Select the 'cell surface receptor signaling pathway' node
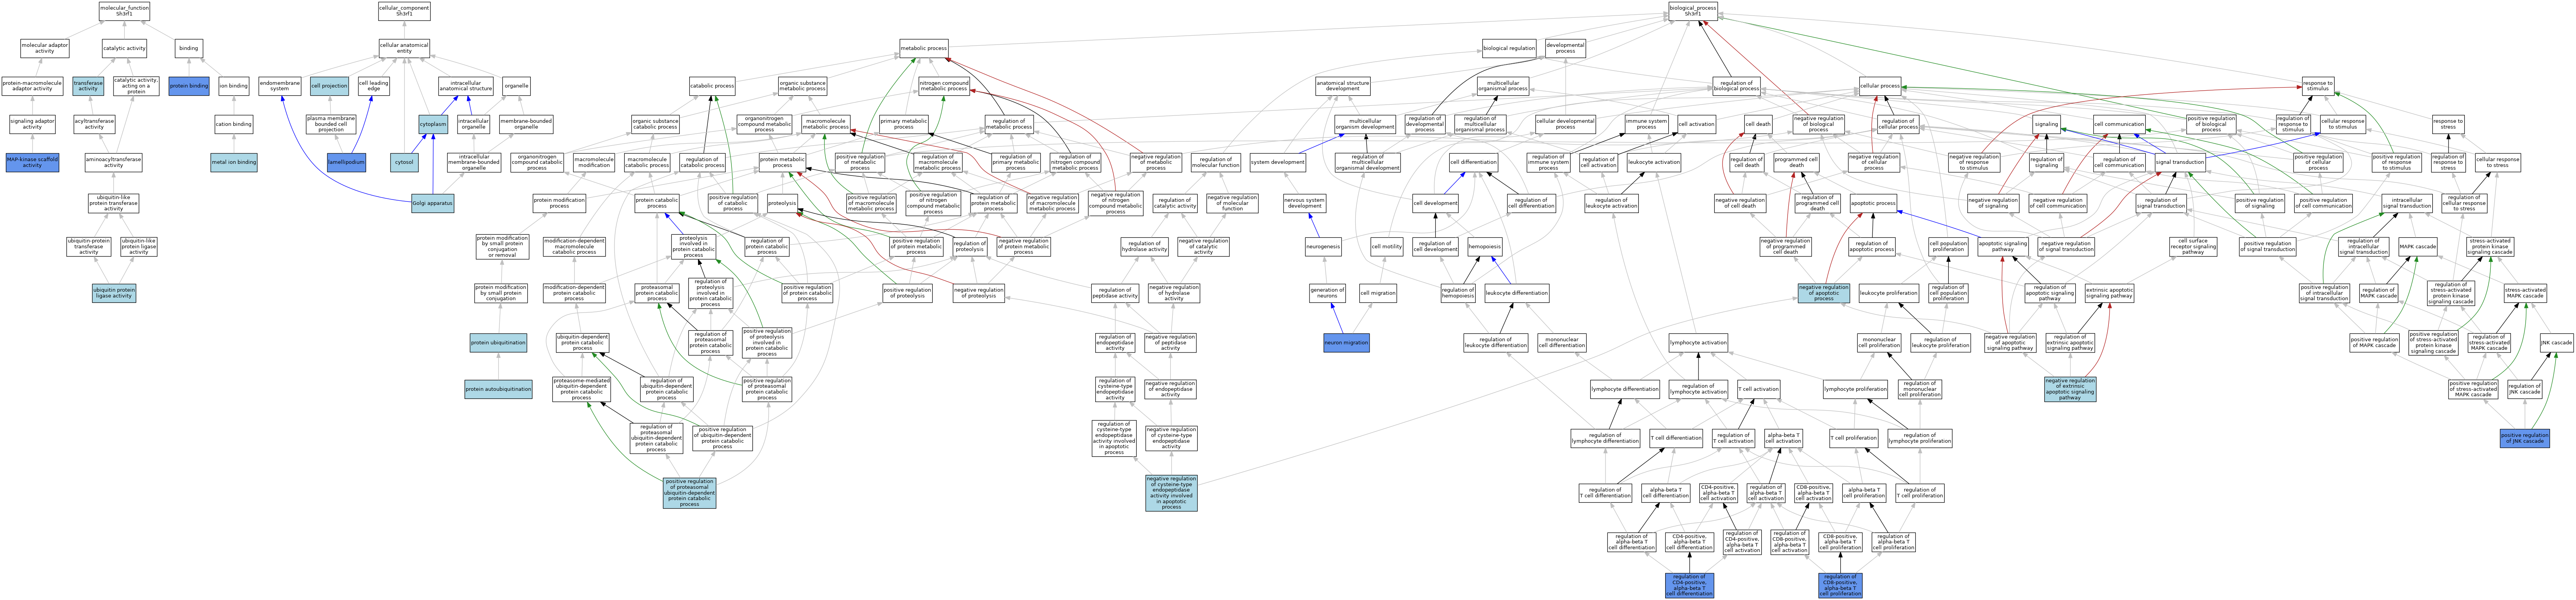Image resolution: width=2576 pixels, height=600 pixels. pyautogui.click(x=2193, y=246)
